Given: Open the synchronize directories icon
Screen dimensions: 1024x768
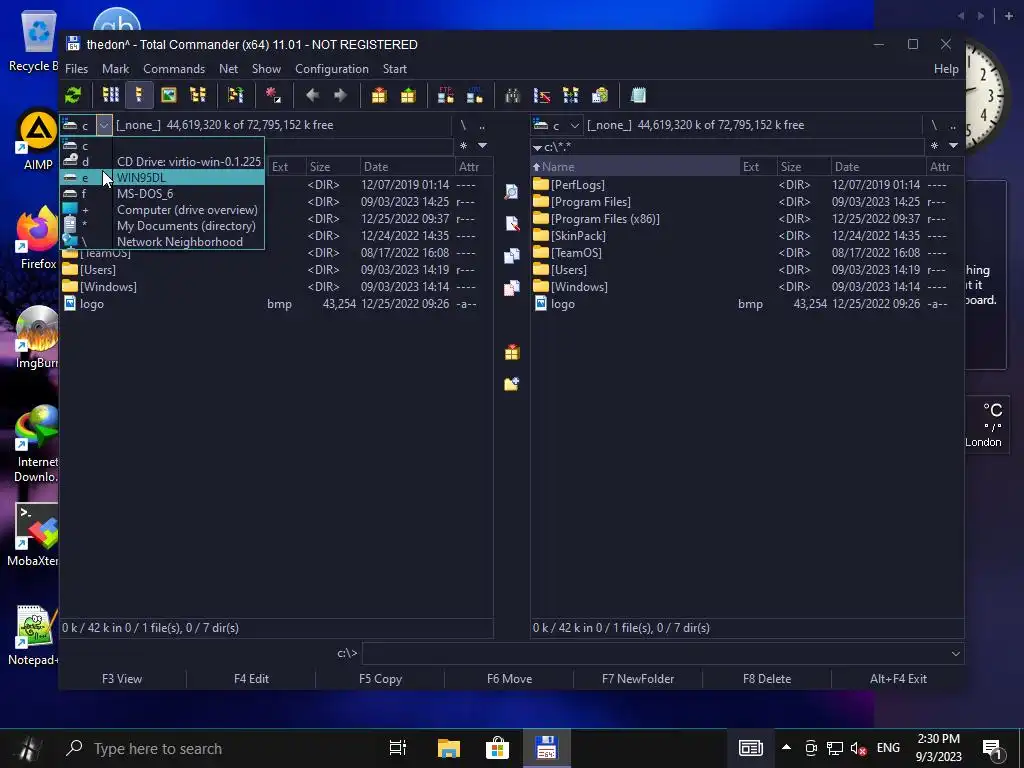Looking at the screenshot, I should [570, 95].
